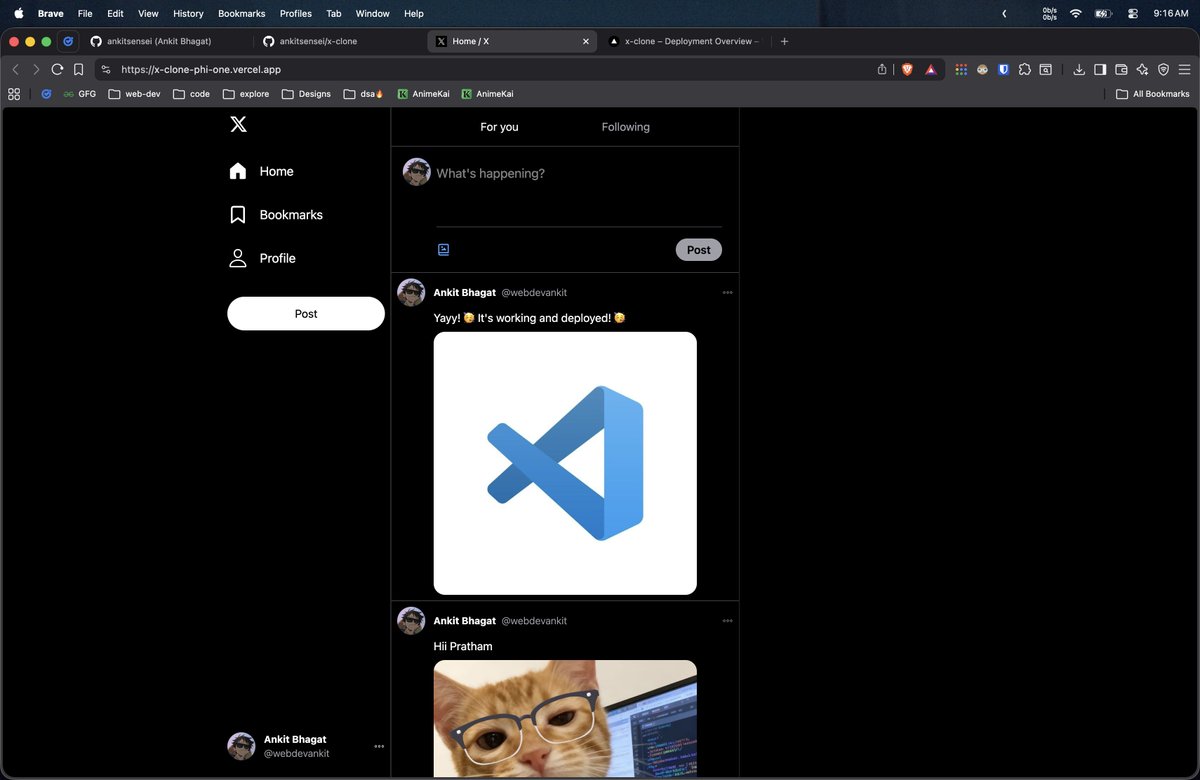Toggle the browser sidebar panel

(x=1100, y=70)
